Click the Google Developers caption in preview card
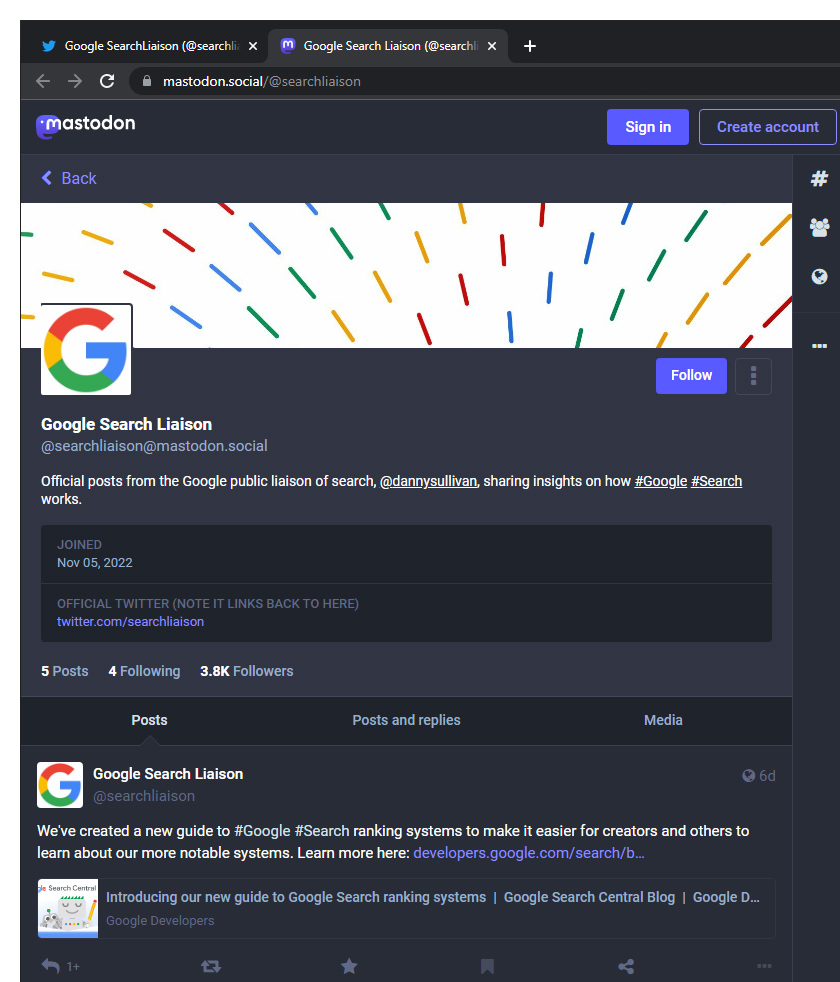Screen dimensions: 840x982 (160, 921)
